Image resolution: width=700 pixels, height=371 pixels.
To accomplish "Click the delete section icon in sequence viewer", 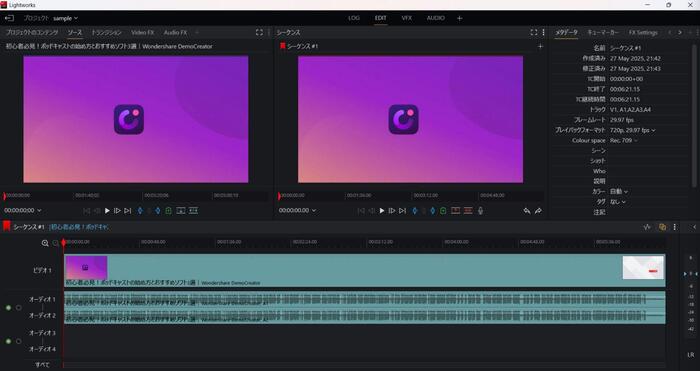I will coord(468,211).
